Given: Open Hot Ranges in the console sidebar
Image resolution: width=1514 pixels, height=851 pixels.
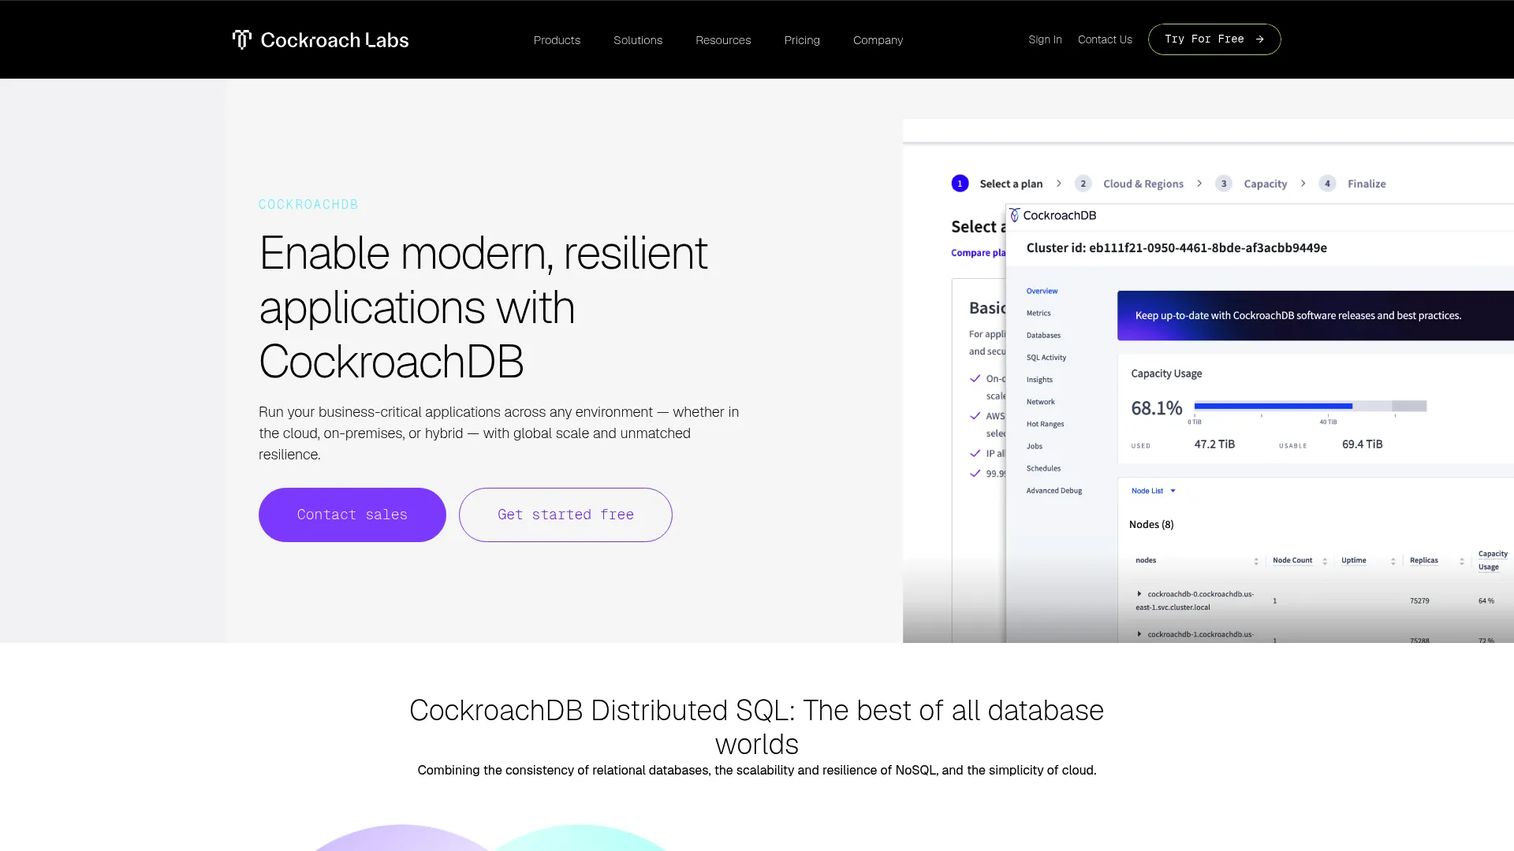Looking at the screenshot, I should [1045, 424].
